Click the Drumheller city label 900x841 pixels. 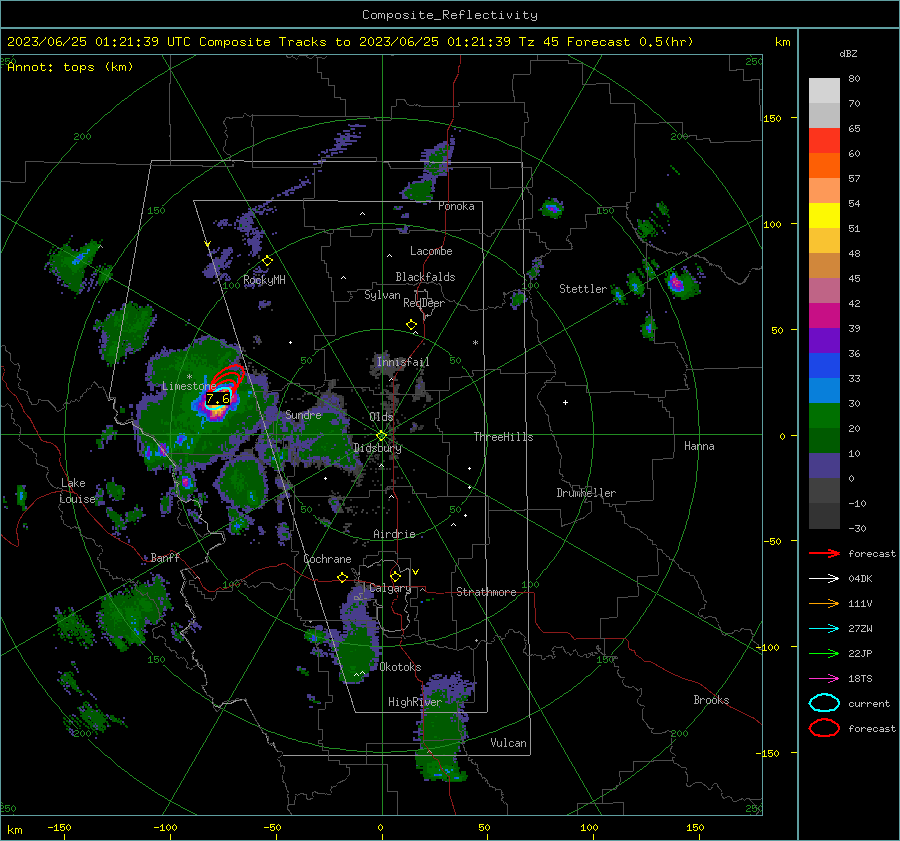(x=586, y=493)
